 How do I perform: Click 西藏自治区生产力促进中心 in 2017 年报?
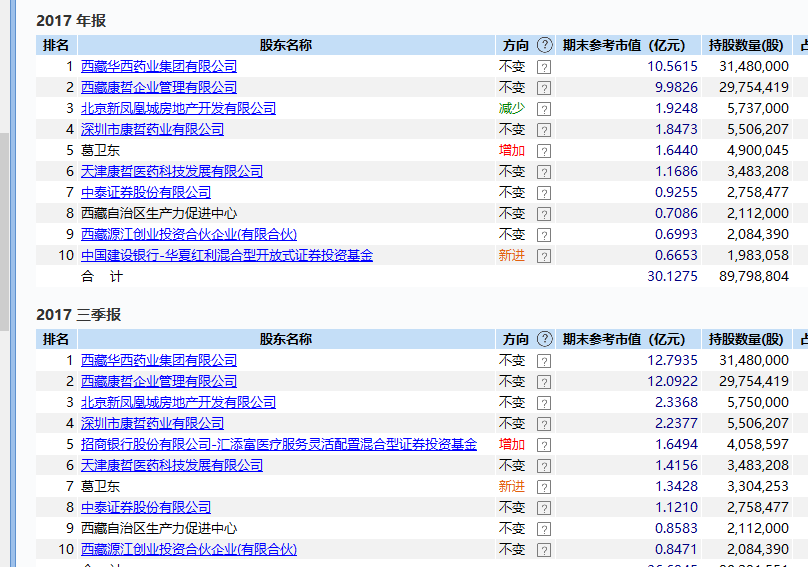pos(159,213)
